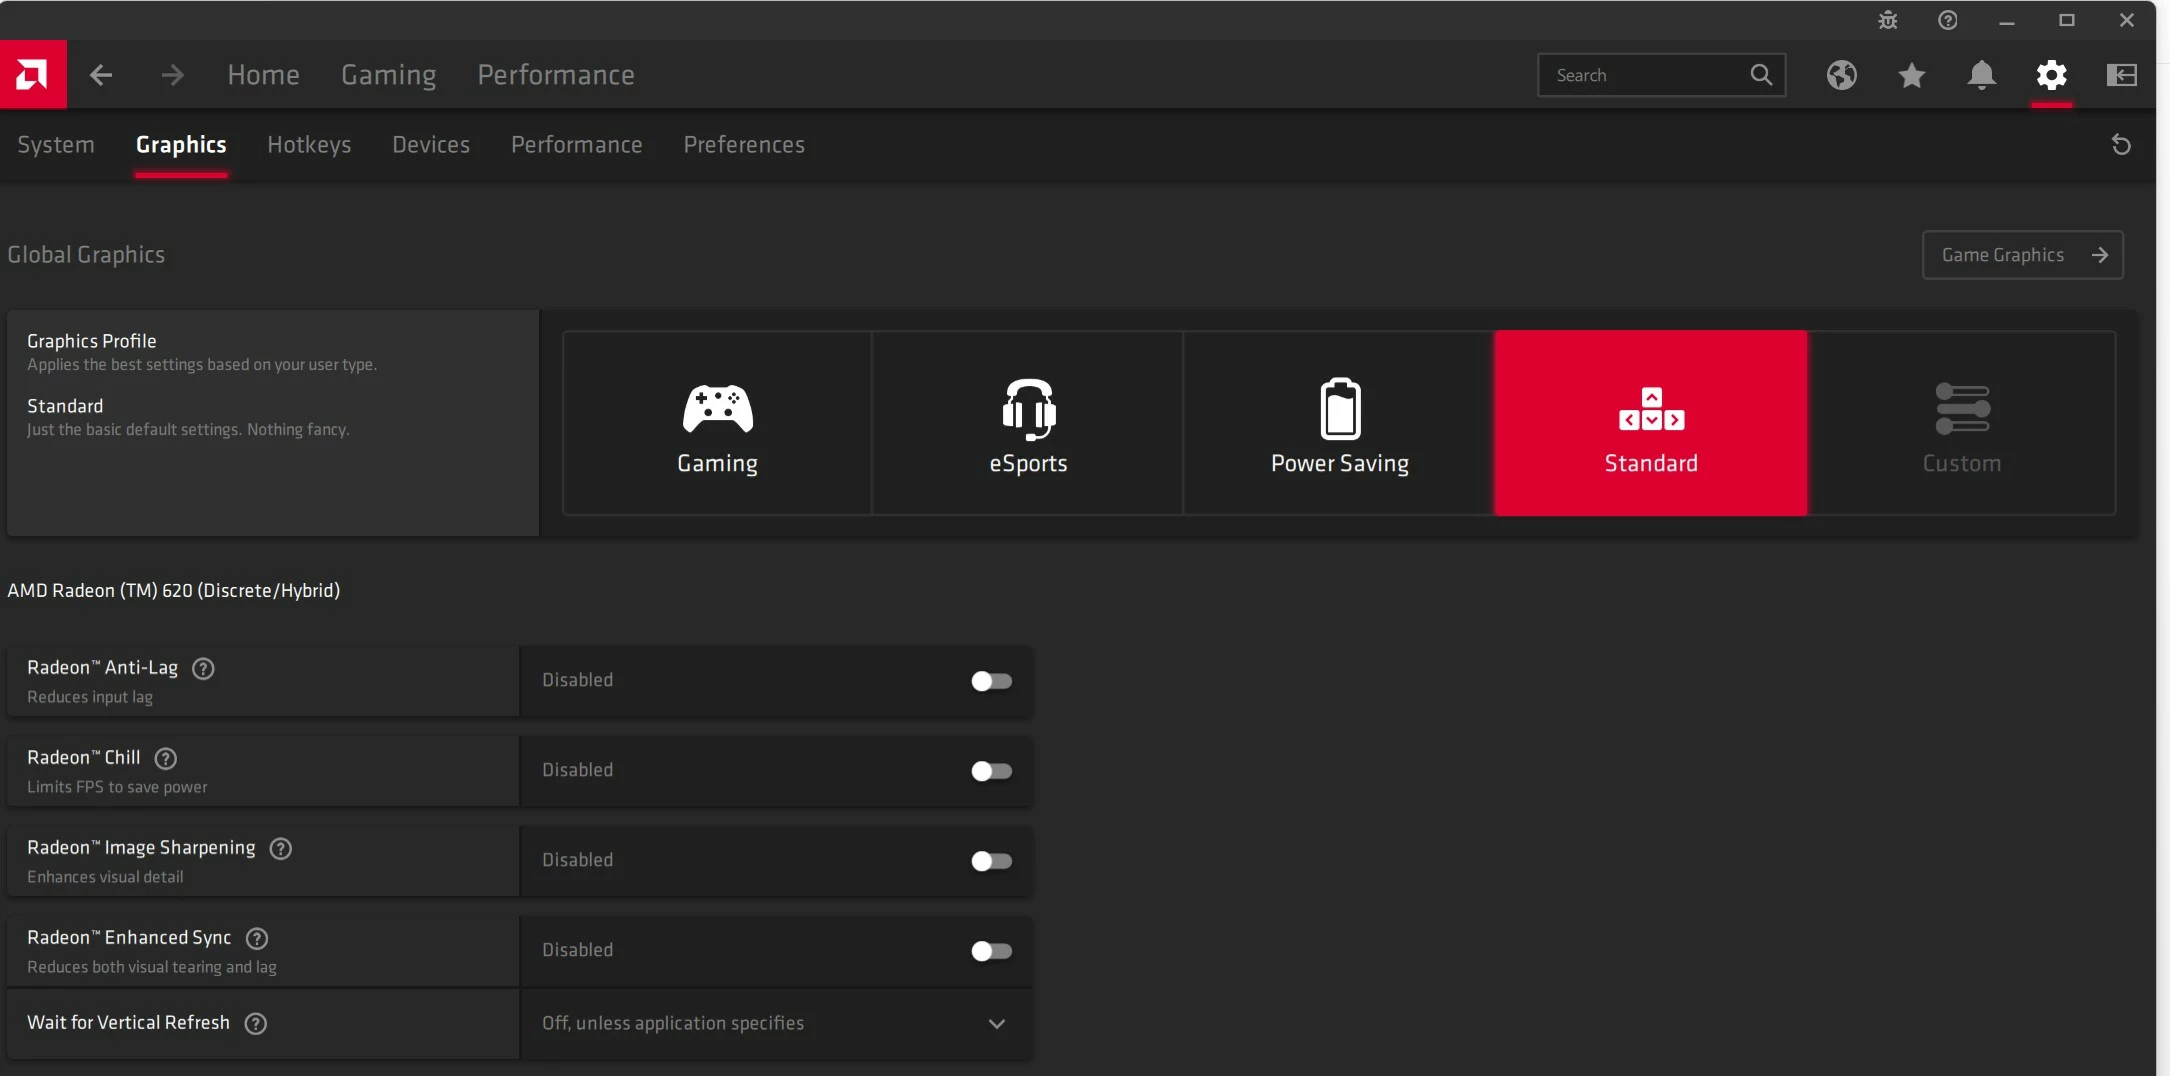Switch to the Graphics tab
Screen dimensions: 2170x1076
[181, 145]
